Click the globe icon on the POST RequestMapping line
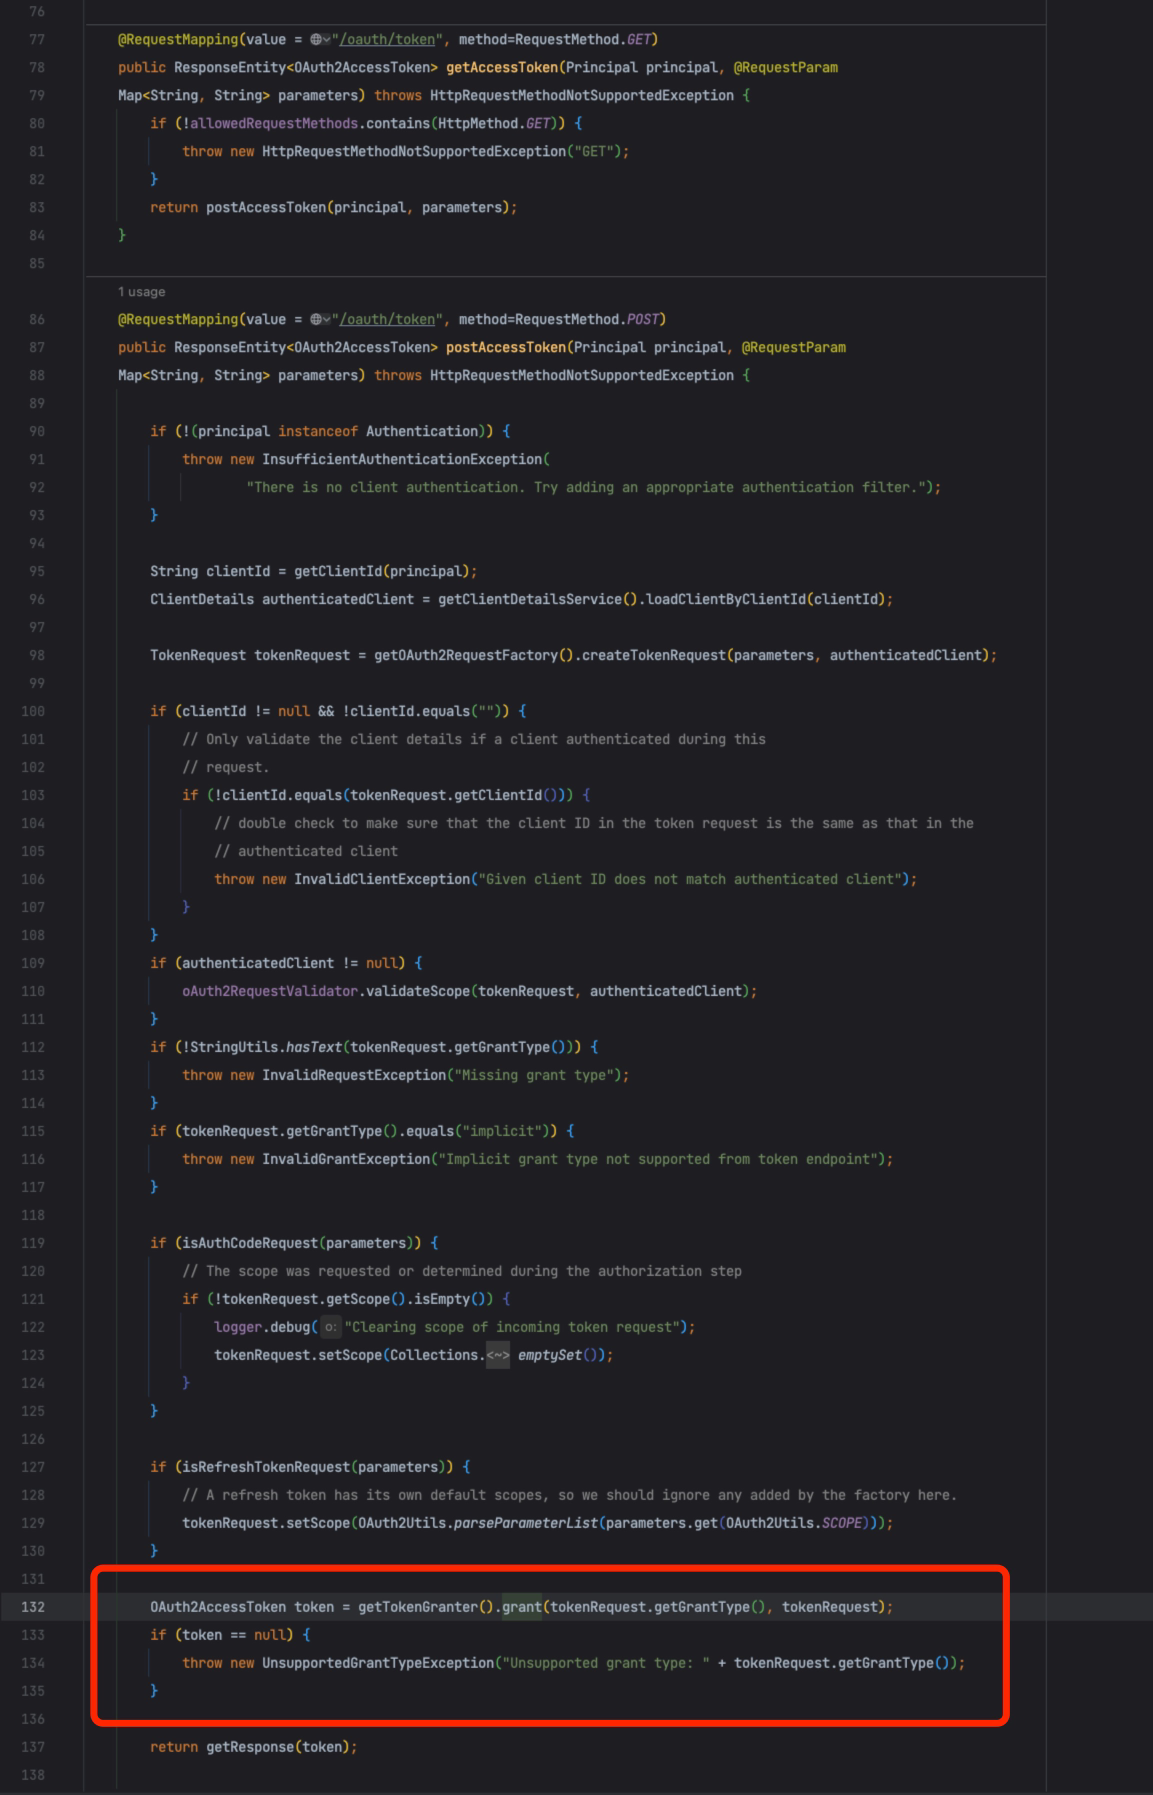Image resolution: width=1153 pixels, height=1795 pixels. (315, 320)
